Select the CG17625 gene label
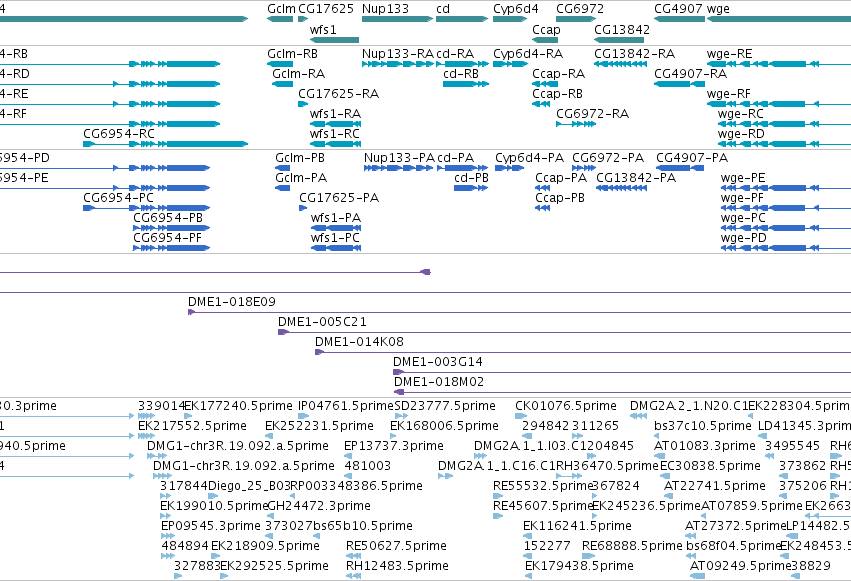This screenshot has height=581, width=851. click(326, 9)
